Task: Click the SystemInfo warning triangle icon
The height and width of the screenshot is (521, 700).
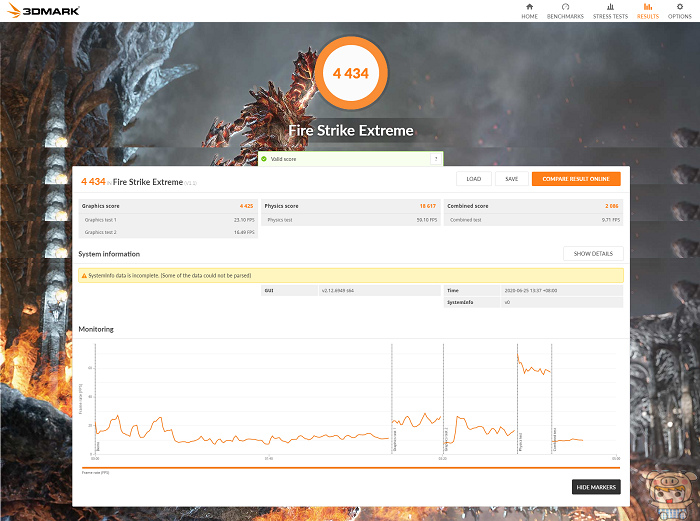Action: pos(85,275)
